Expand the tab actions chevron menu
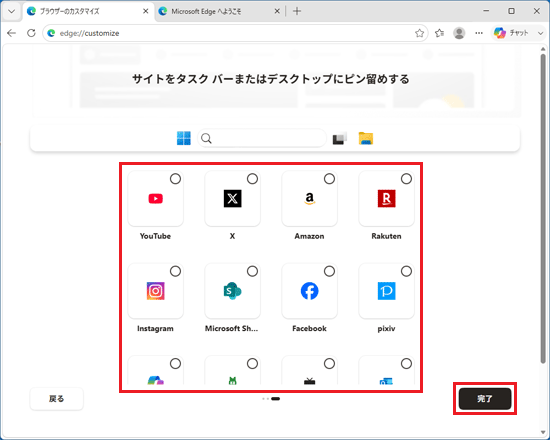 point(12,11)
